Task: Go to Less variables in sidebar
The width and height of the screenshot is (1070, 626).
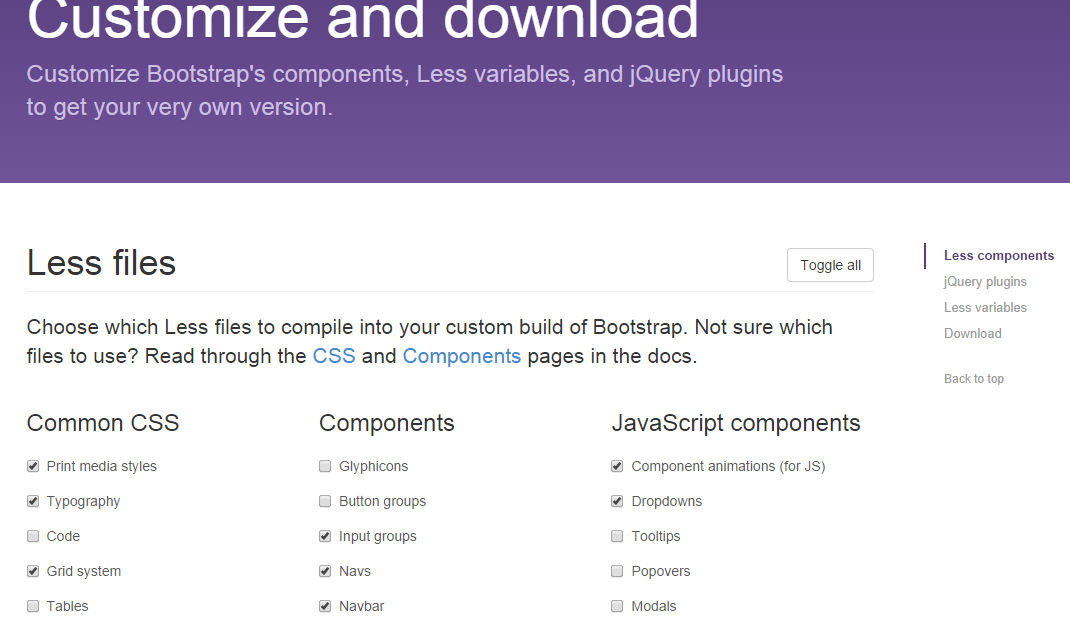Action: click(984, 308)
